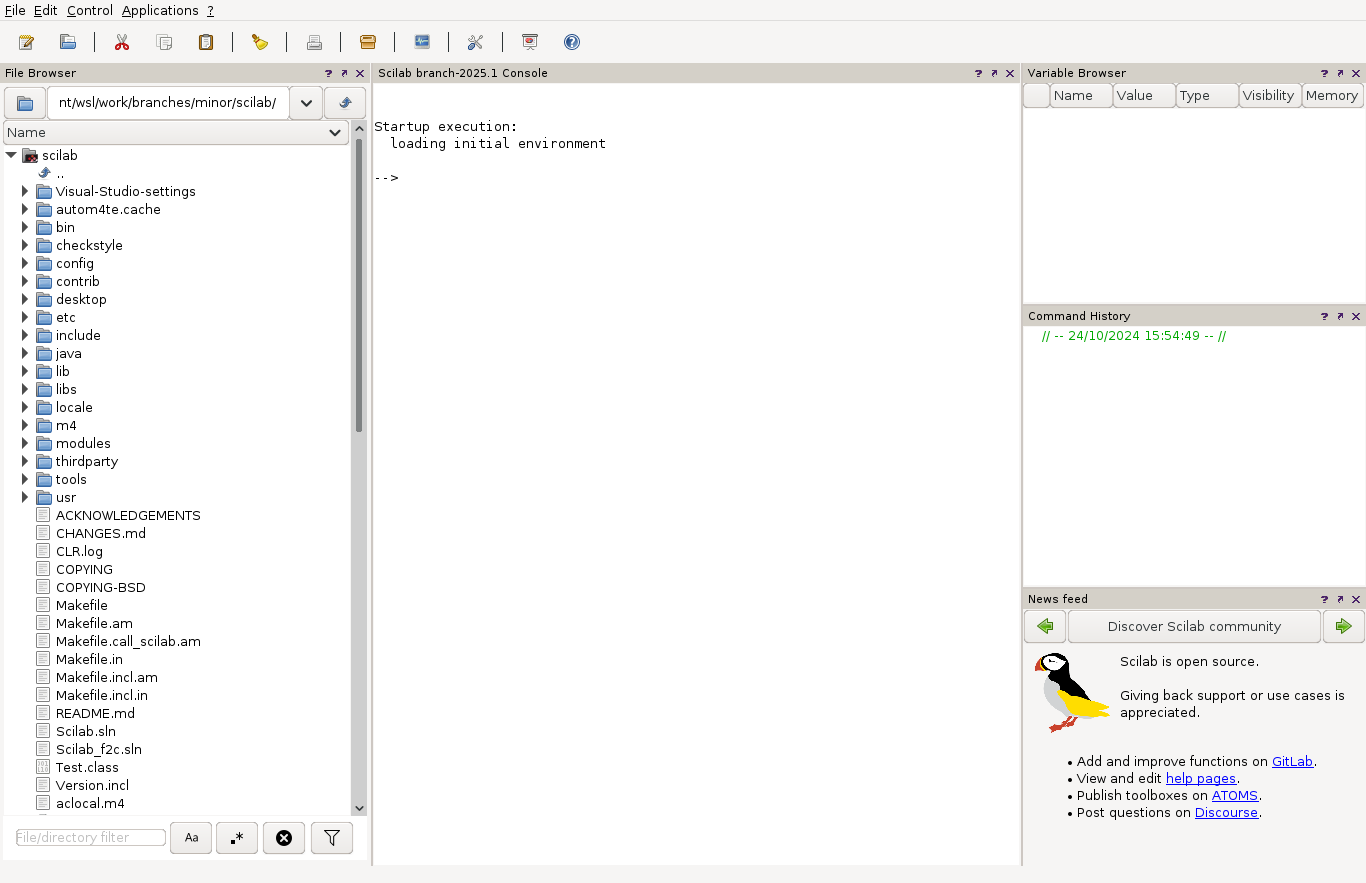Launch SciNotes editor from toolbar
Screen dimensions: 1366x883
coord(27,42)
